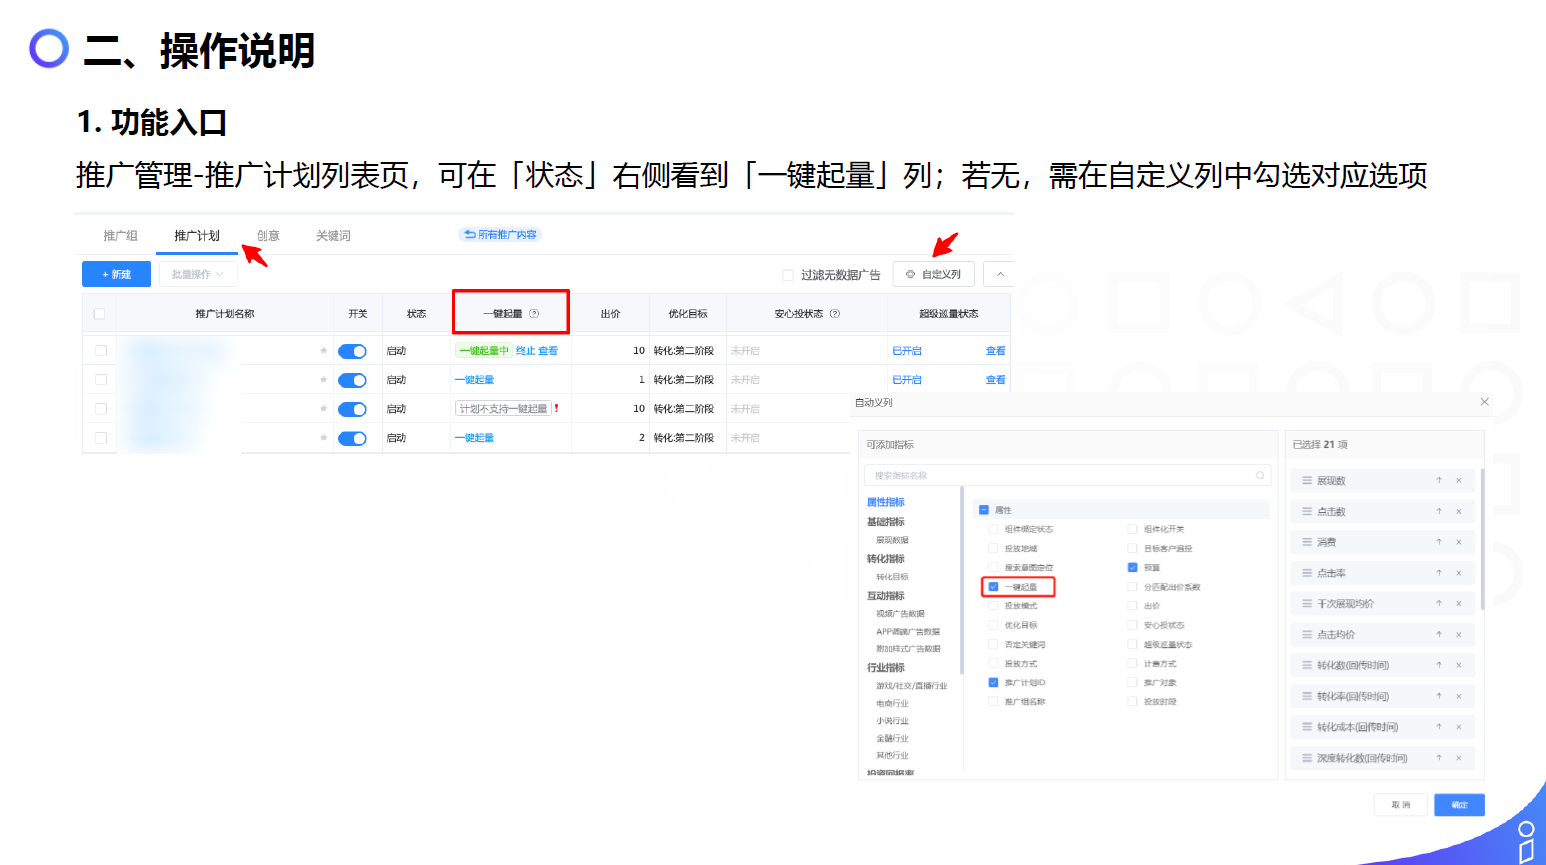Click the selected columns list scrollbar
This screenshot has height=865, width=1546.
coord(1482,540)
